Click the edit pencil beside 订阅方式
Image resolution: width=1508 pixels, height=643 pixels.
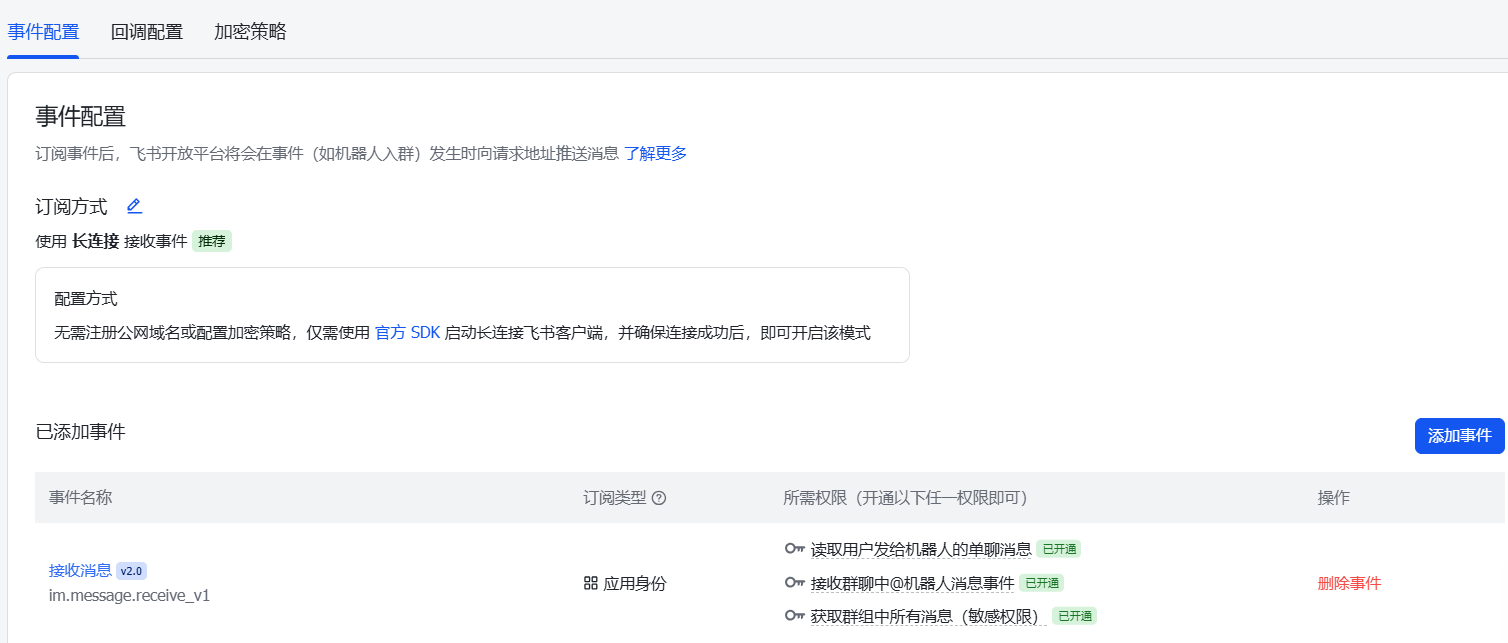pyautogui.click(x=134, y=205)
